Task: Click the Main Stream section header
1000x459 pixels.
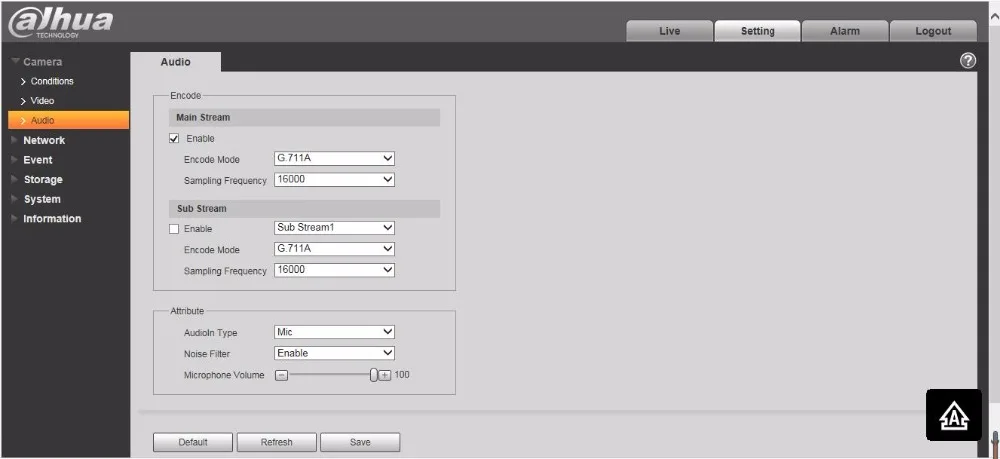Action: (305, 118)
